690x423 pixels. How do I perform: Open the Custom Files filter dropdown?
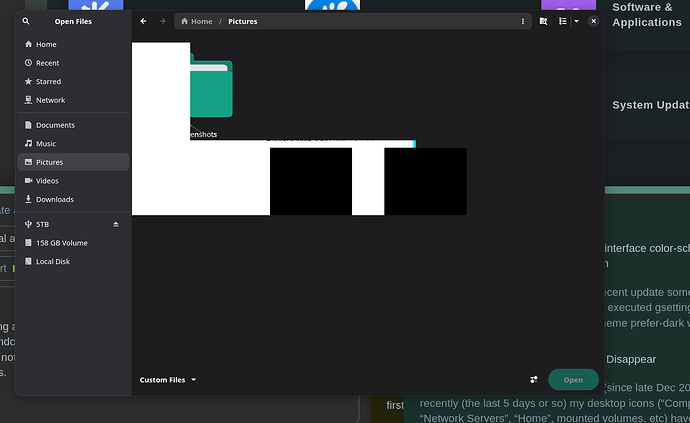168,380
